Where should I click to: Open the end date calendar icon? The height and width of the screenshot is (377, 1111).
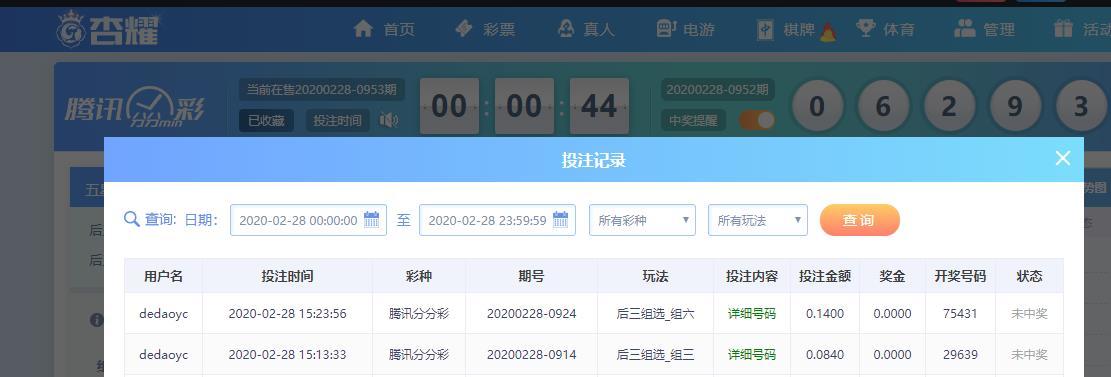[560, 220]
